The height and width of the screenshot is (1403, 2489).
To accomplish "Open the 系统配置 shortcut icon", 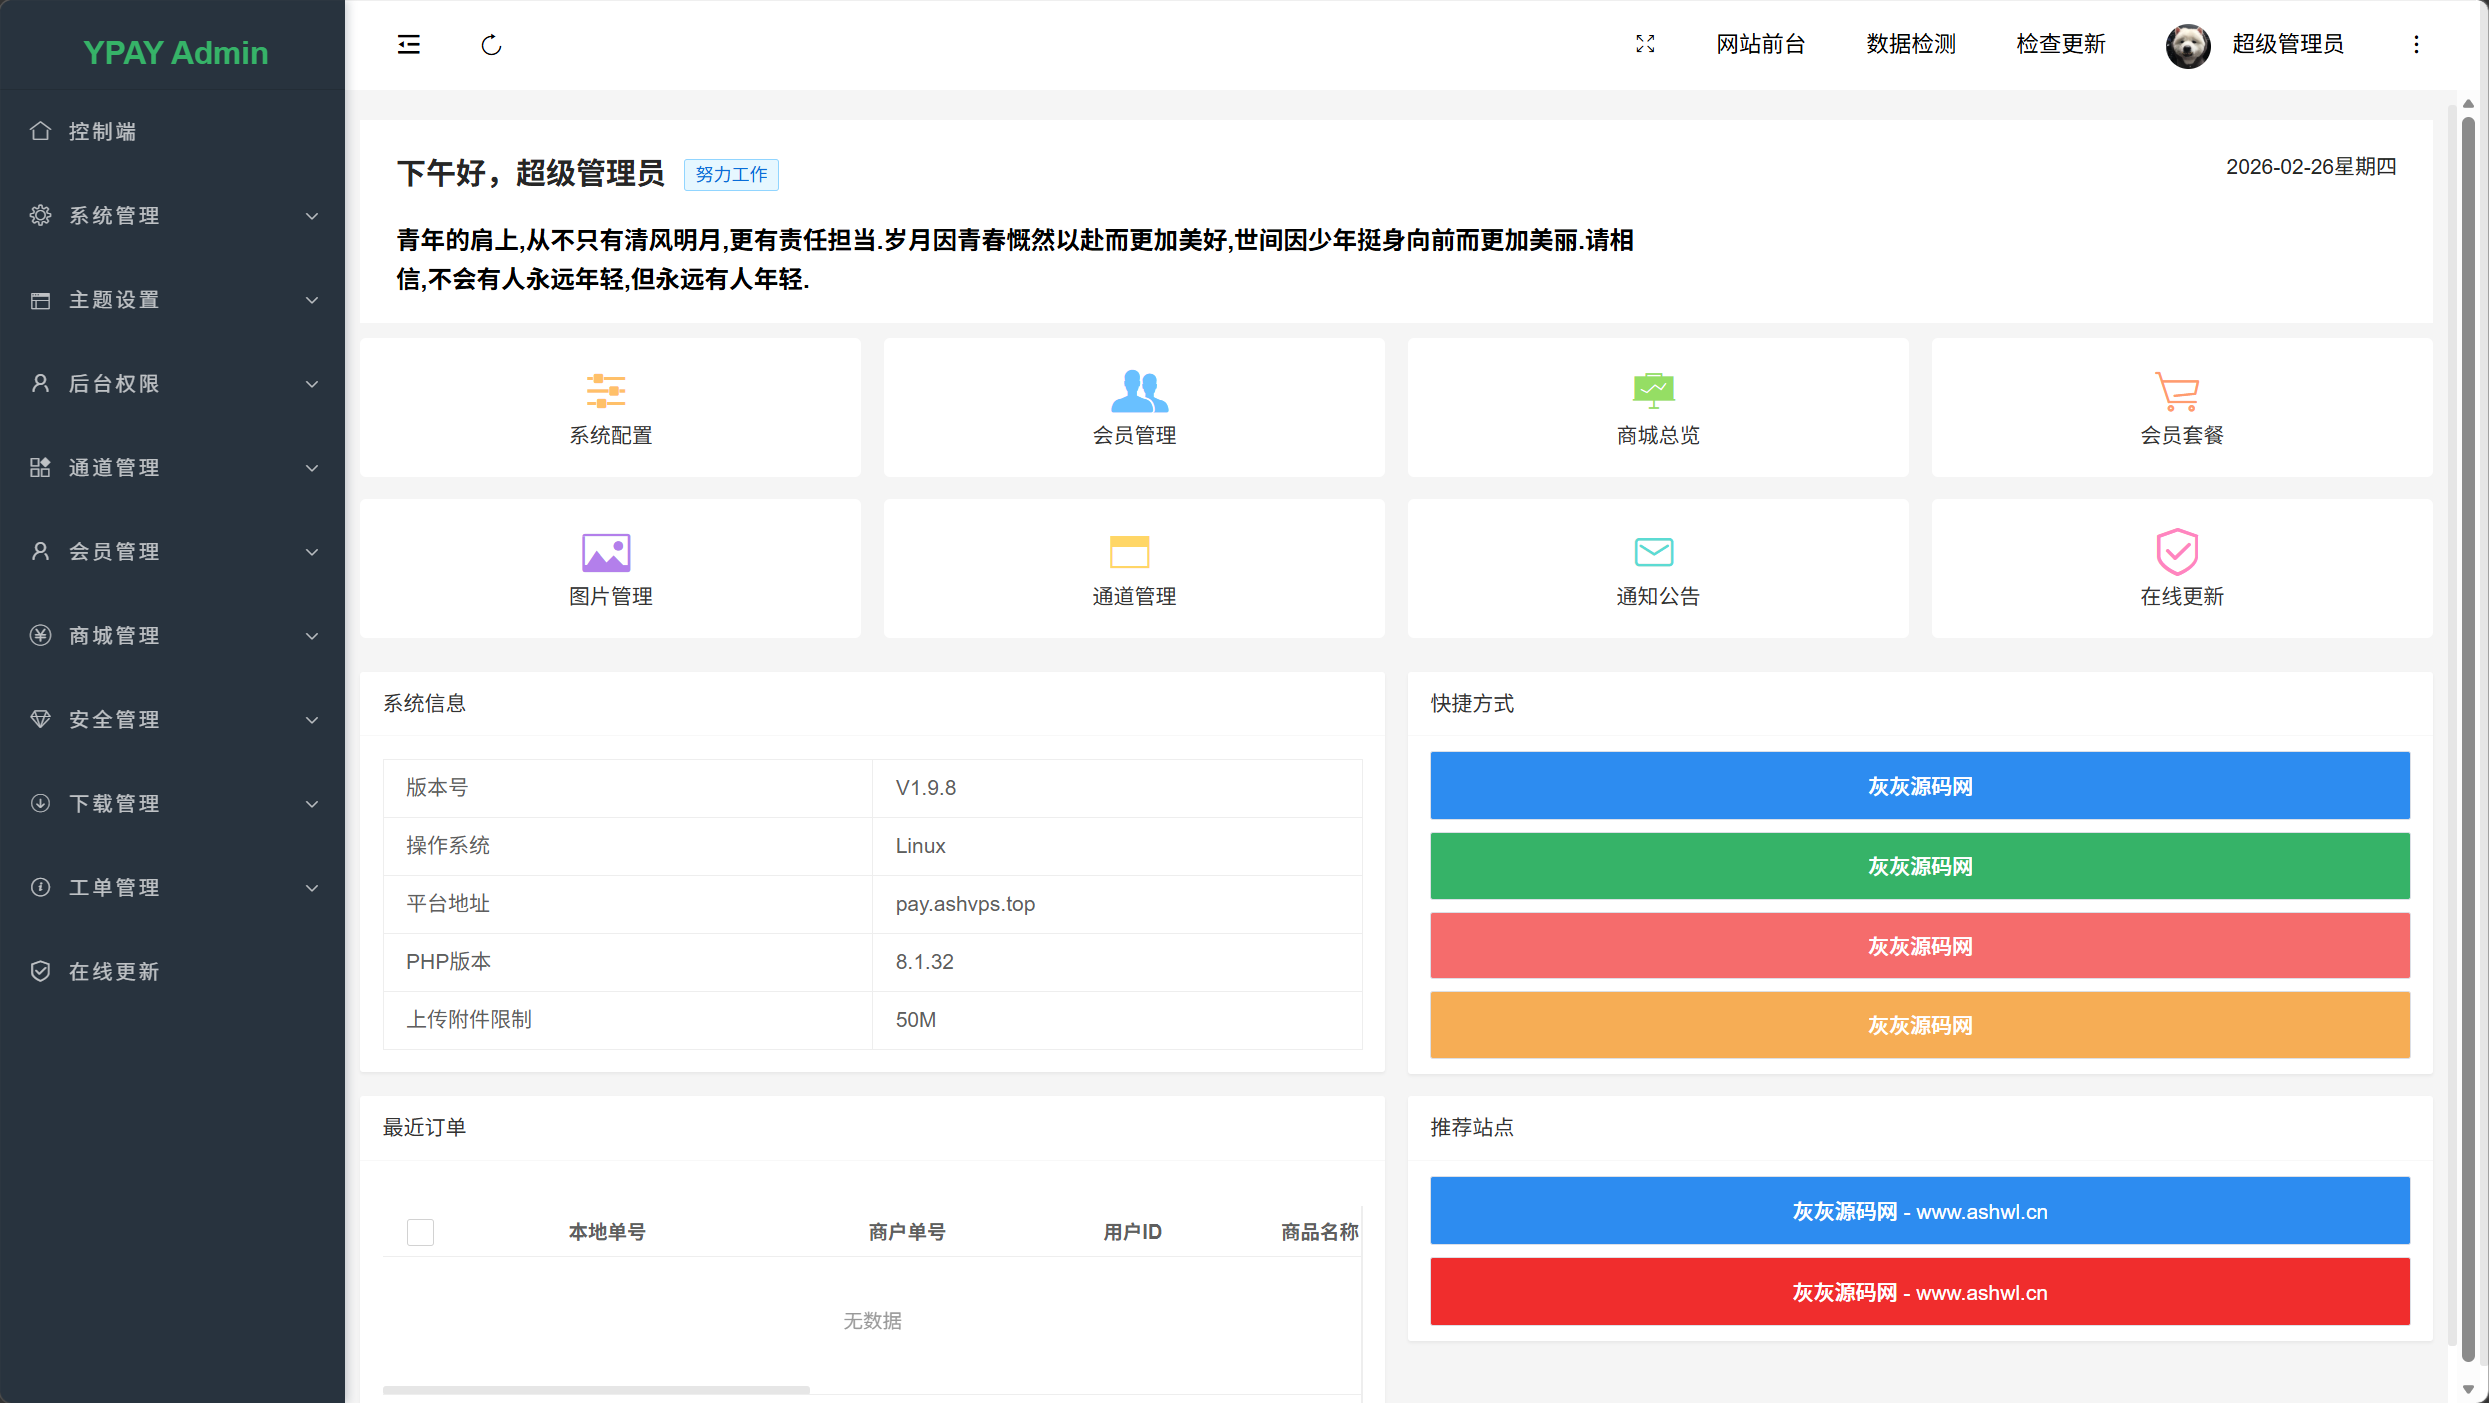I will click(609, 407).
